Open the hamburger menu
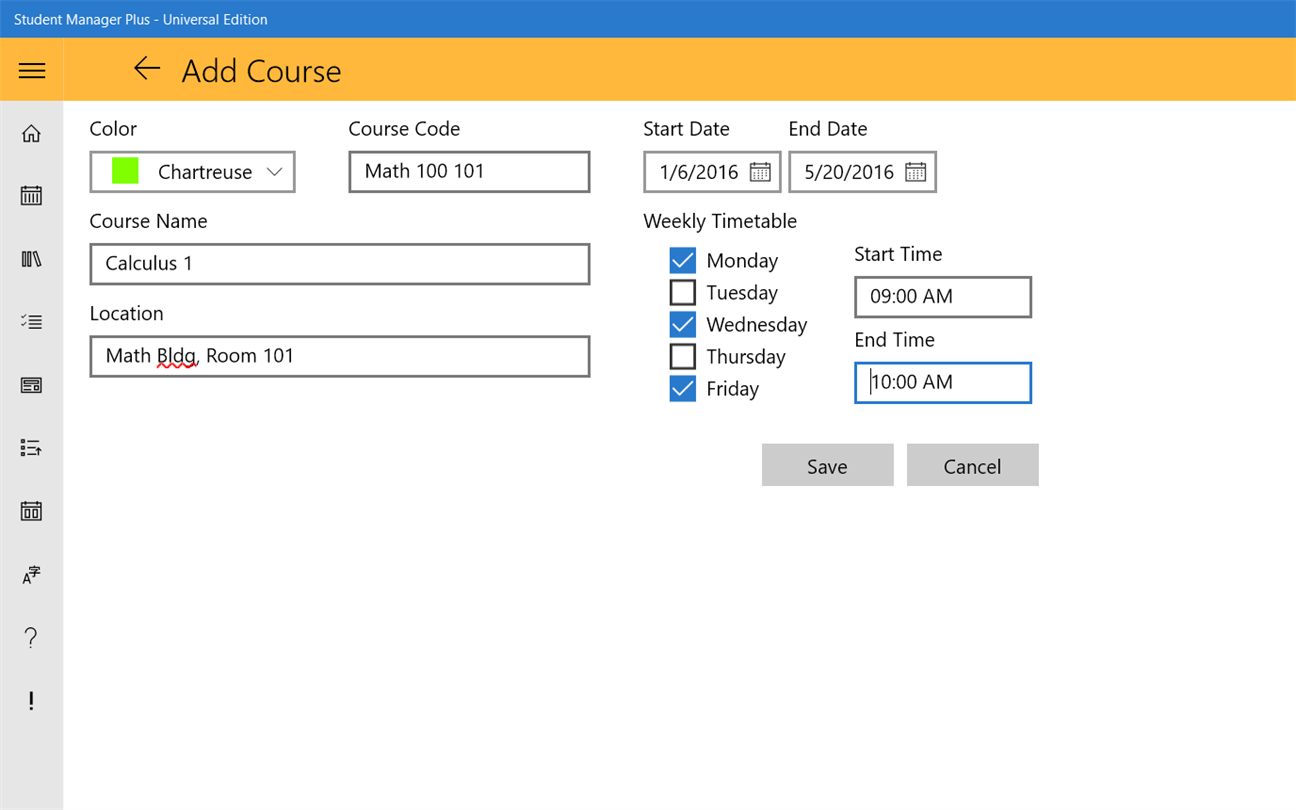This screenshot has height=810, width=1296. pos(32,70)
